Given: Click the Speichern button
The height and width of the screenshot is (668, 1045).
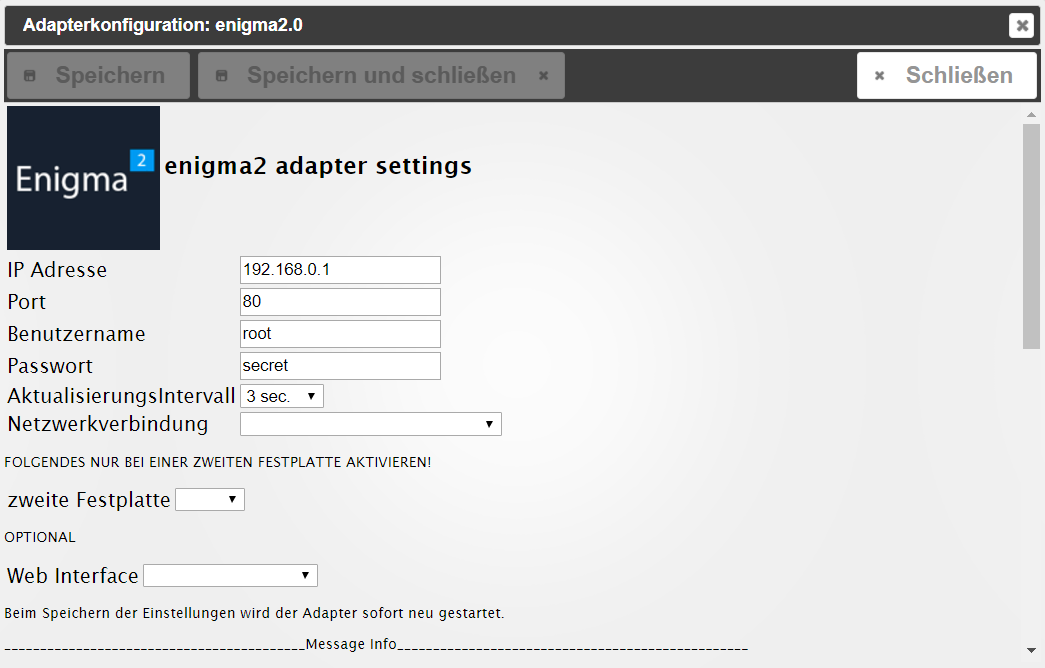Looking at the screenshot, I should coord(98,75).
